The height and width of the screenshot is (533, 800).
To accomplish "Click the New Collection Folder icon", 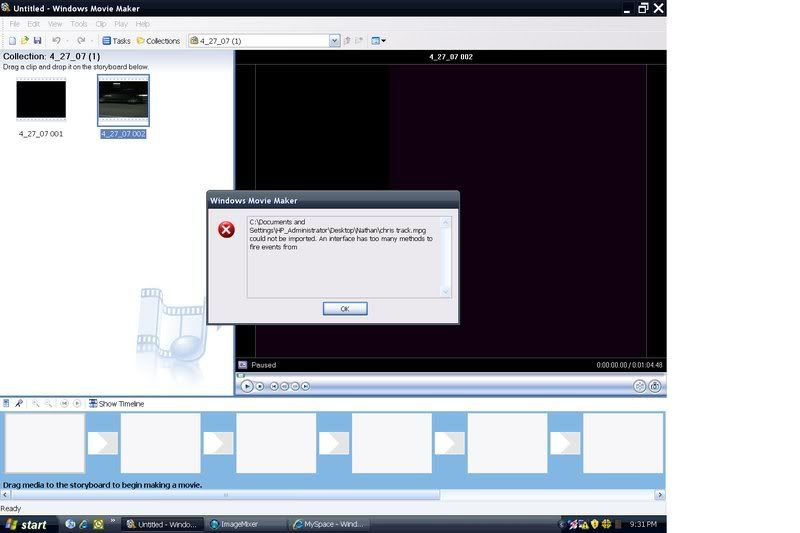I will tap(359, 41).
